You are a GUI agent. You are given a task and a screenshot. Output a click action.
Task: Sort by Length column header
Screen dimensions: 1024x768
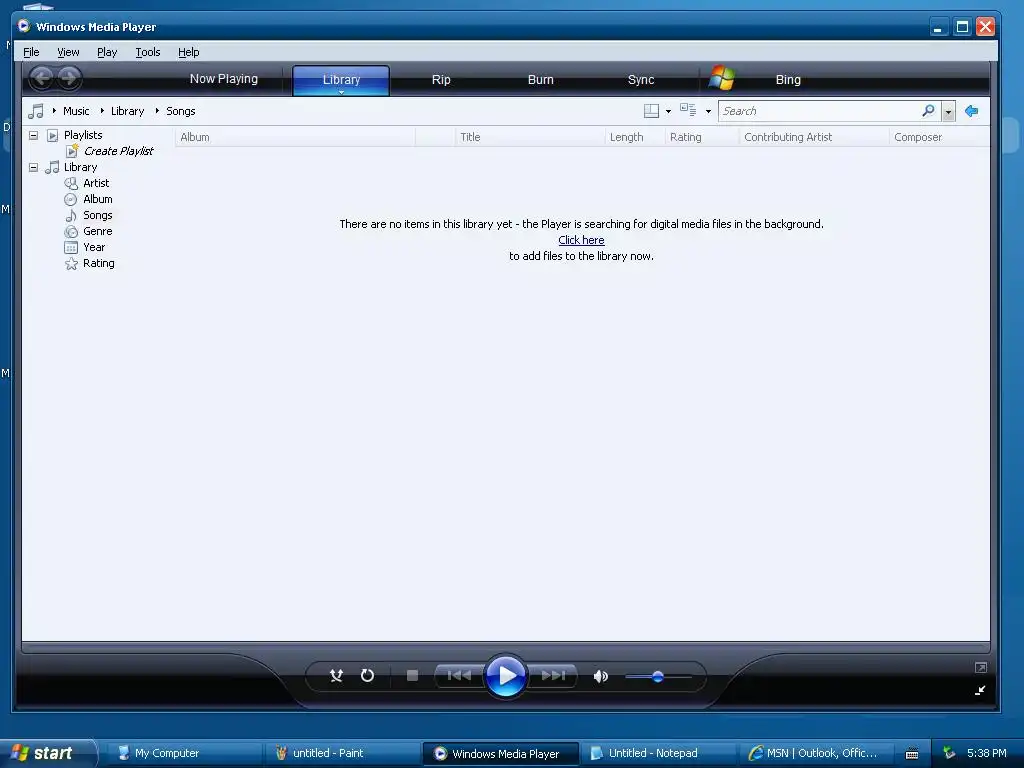tap(635, 137)
